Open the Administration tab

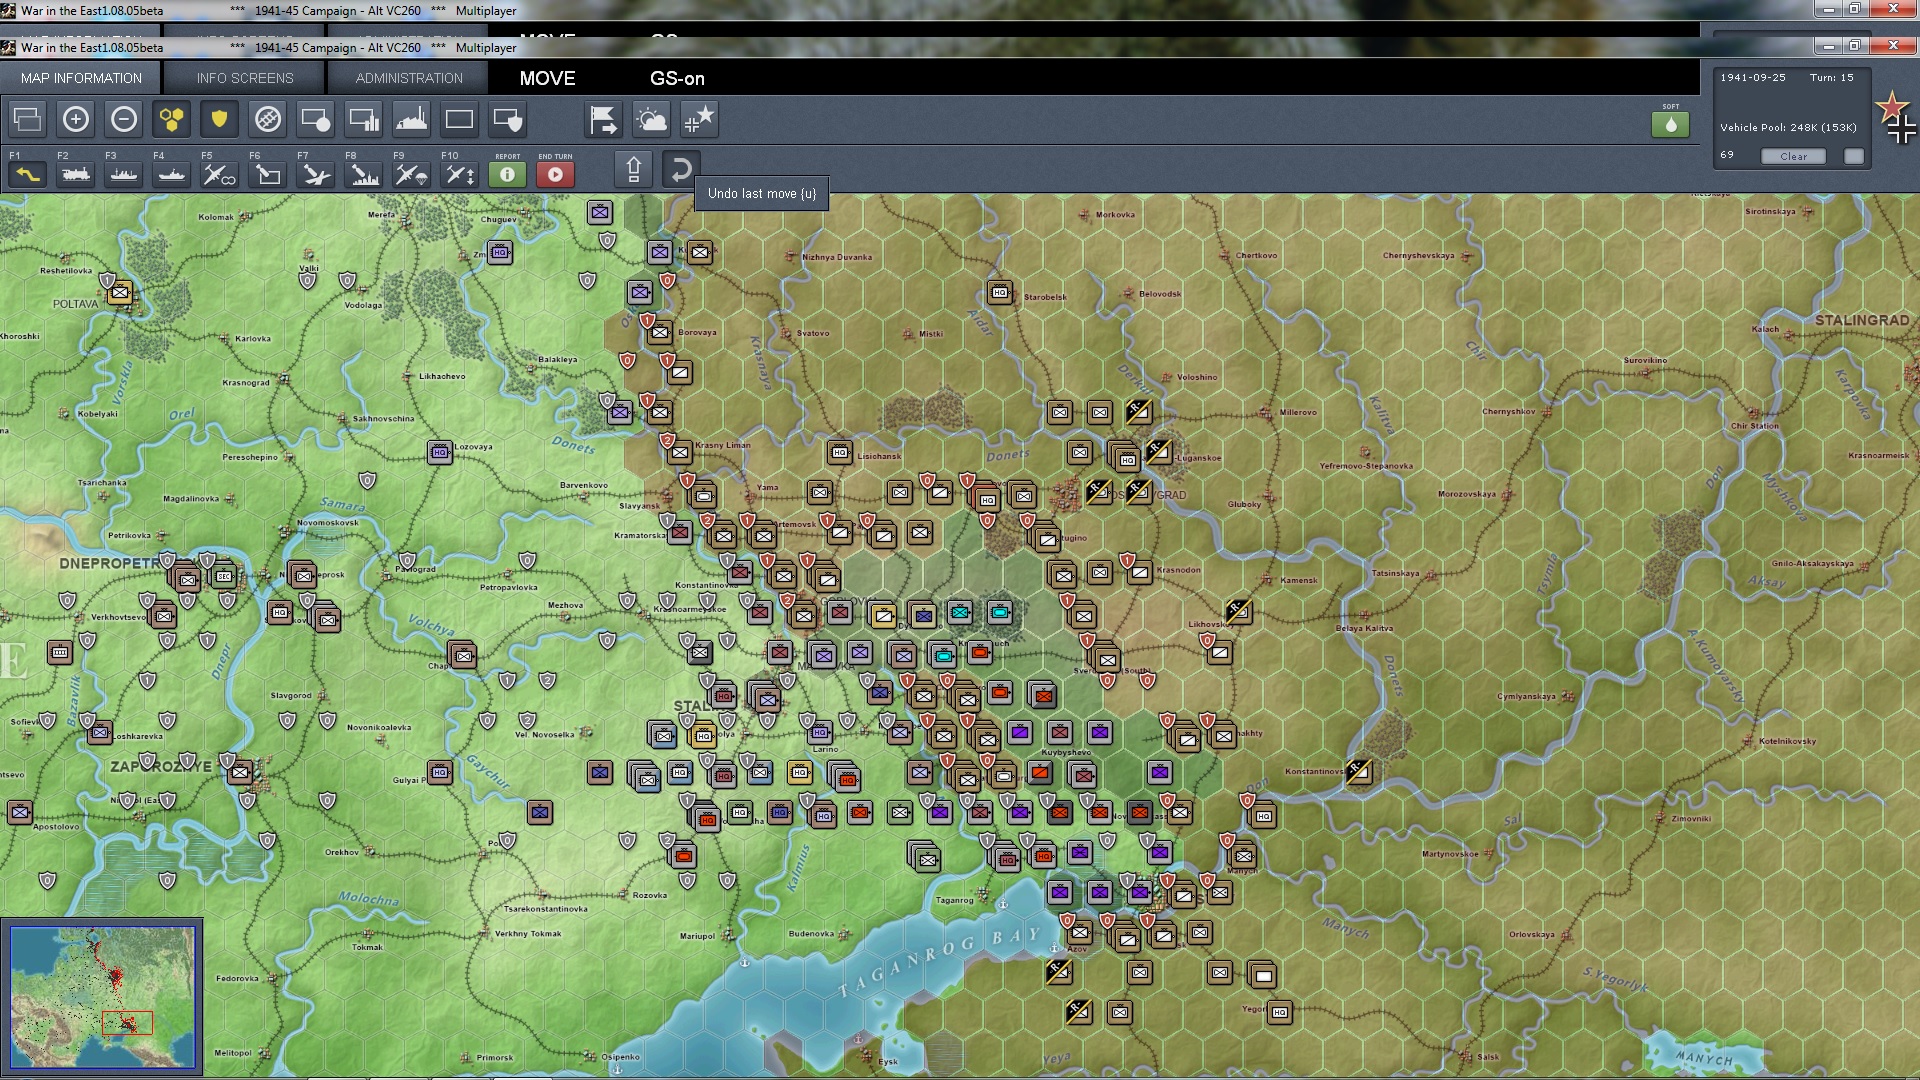(409, 78)
